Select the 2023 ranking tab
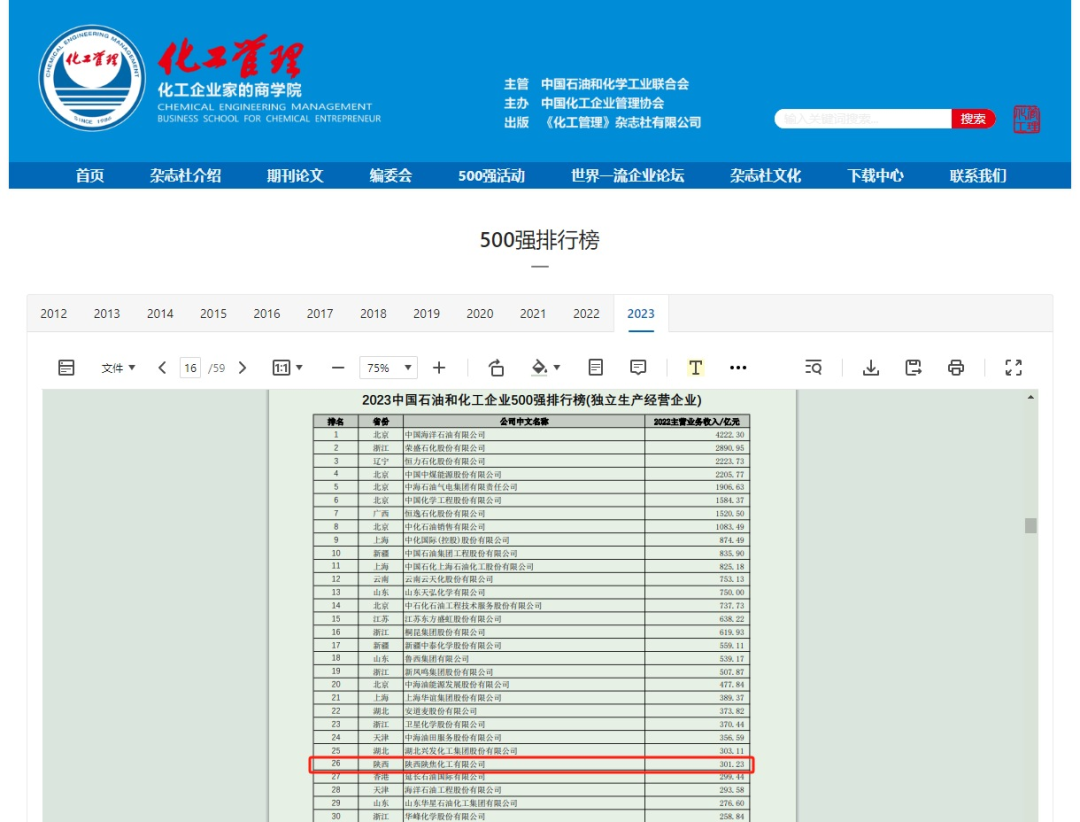Viewport: 1080px width, 822px height. tap(641, 314)
